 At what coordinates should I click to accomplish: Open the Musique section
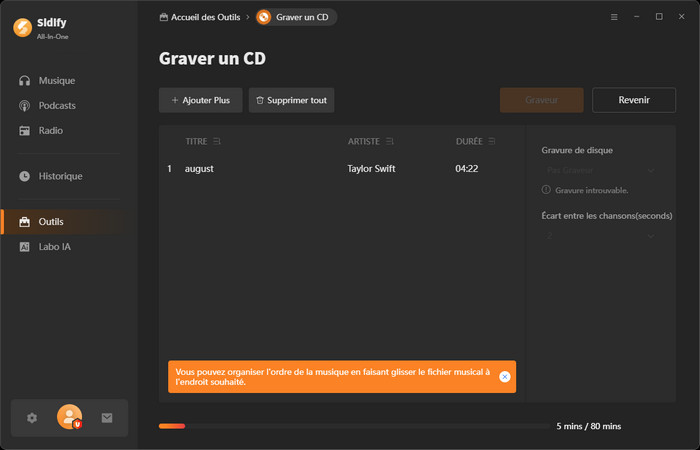click(56, 80)
